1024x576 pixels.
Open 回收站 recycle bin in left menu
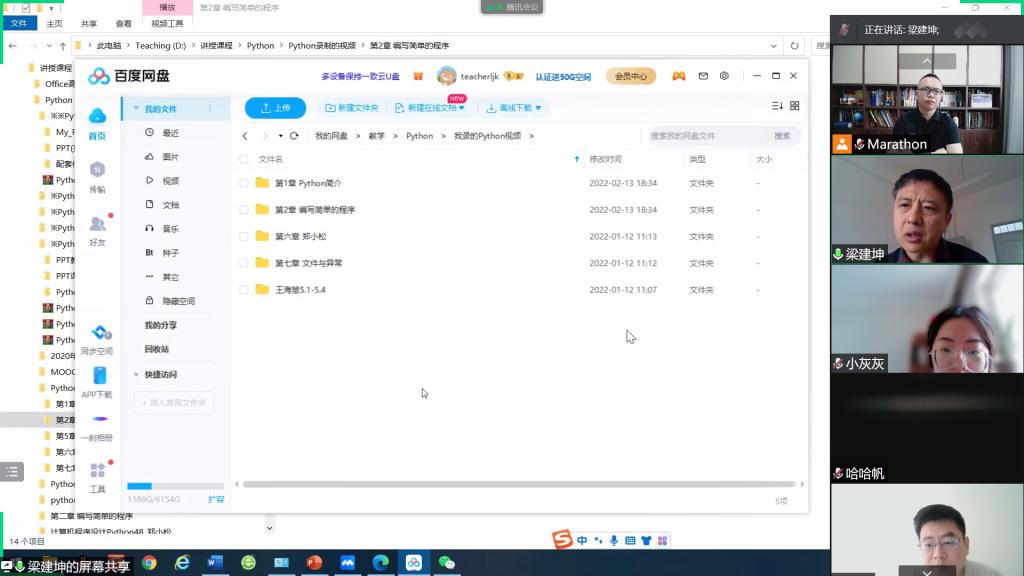click(157, 349)
